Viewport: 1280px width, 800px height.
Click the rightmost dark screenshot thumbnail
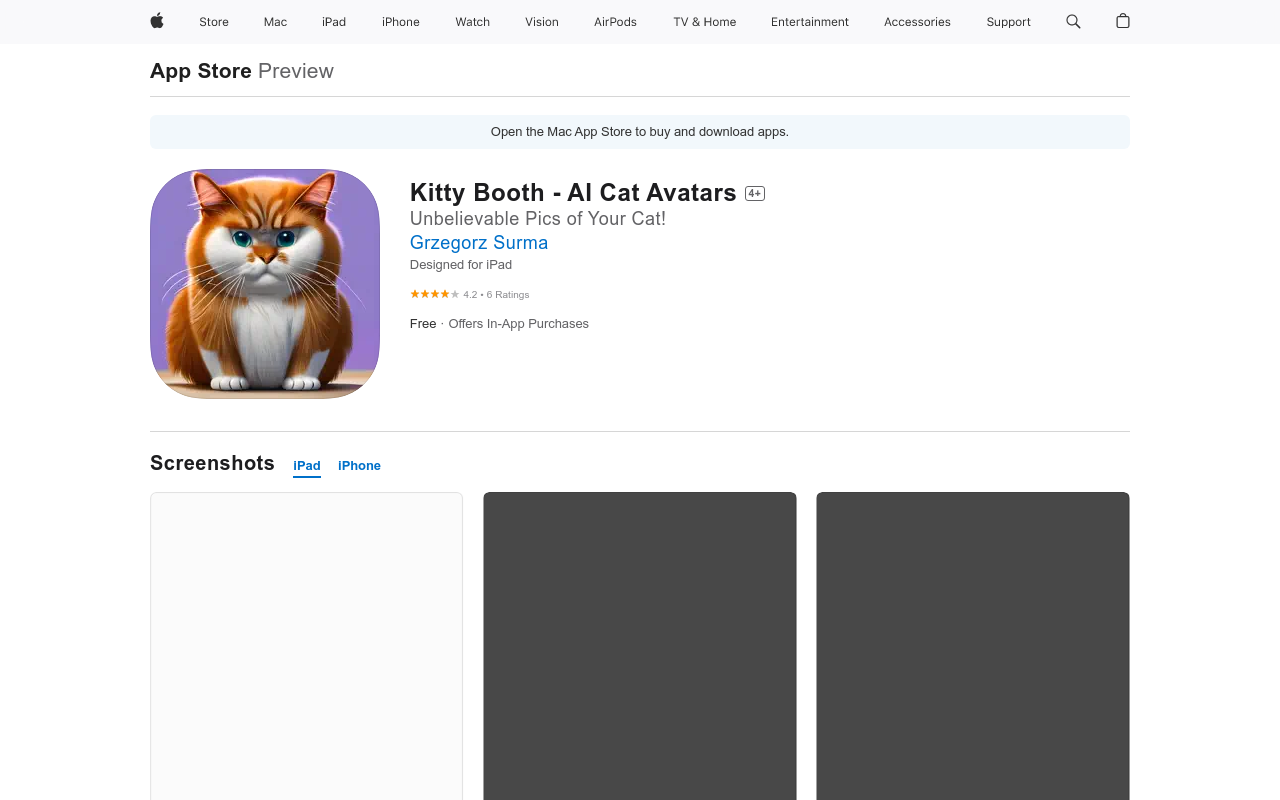coord(973,646)
